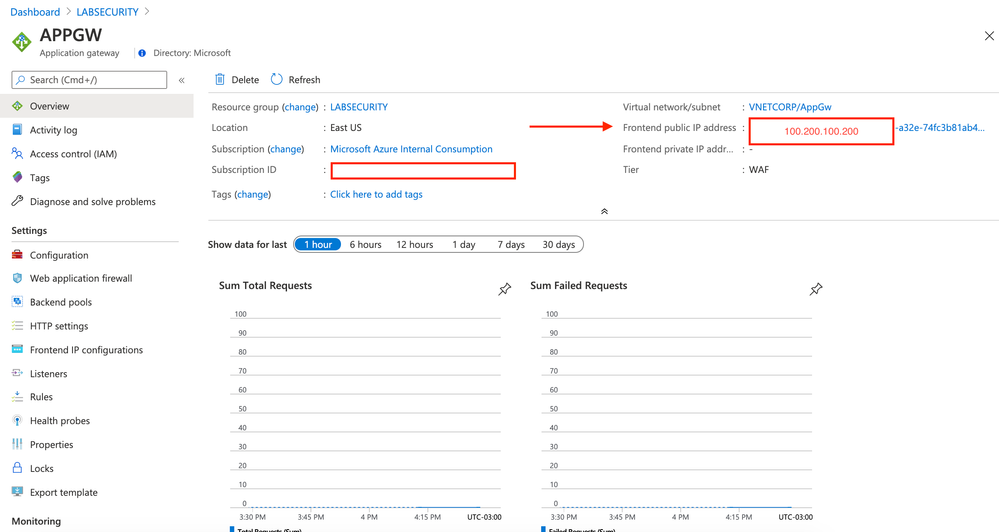Collapse the sidebar menu with double chevron

(182, 80)
